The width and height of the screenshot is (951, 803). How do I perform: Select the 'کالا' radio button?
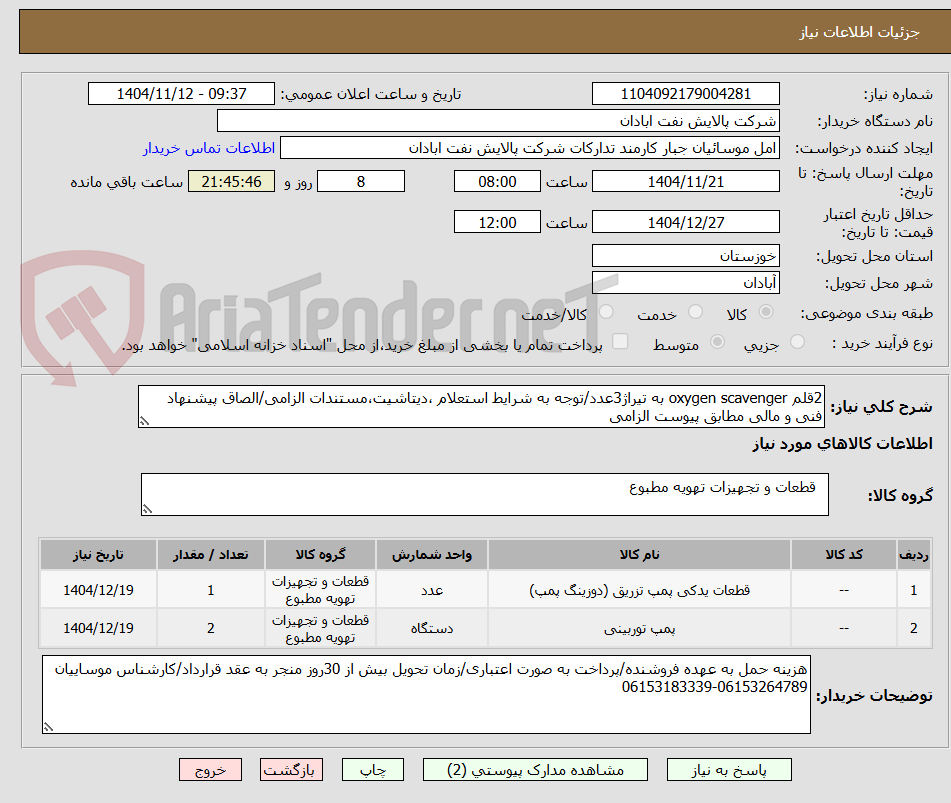(766, 312)
